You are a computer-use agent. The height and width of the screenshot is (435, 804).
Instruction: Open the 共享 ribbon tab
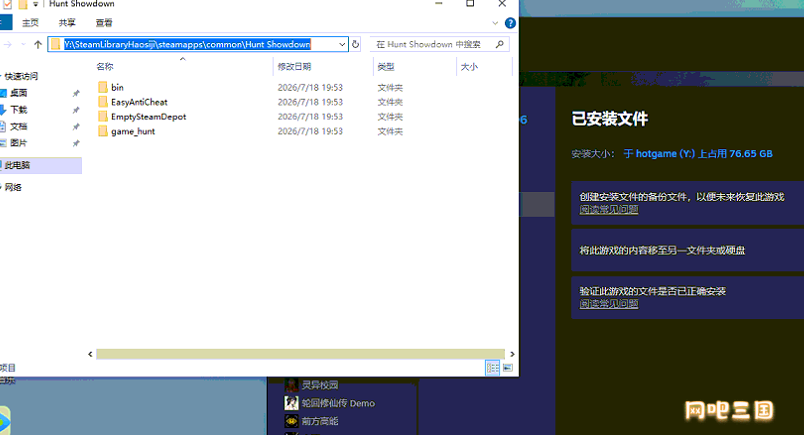[67, 23]
